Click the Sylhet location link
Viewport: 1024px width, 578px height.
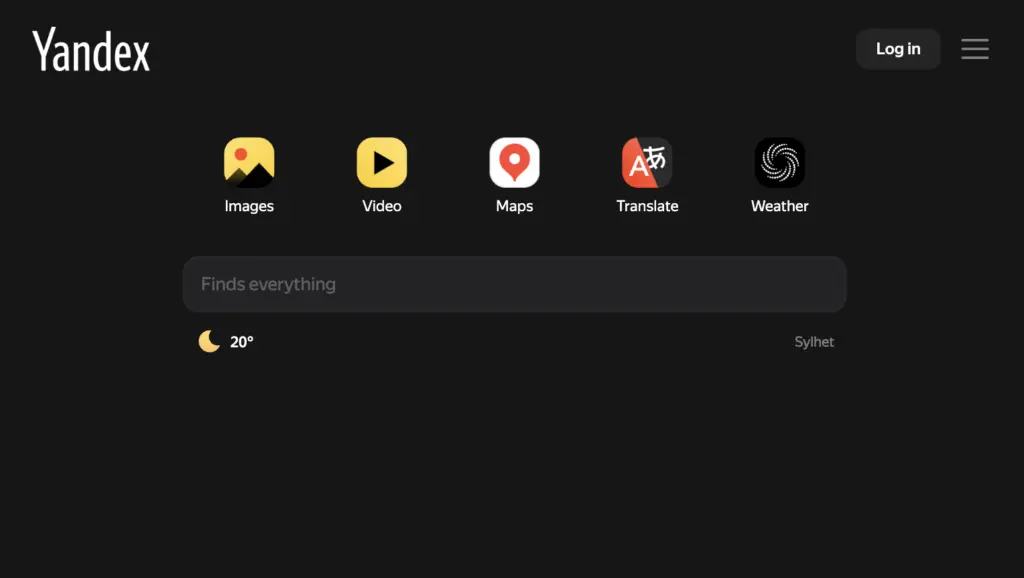point(814,342)
